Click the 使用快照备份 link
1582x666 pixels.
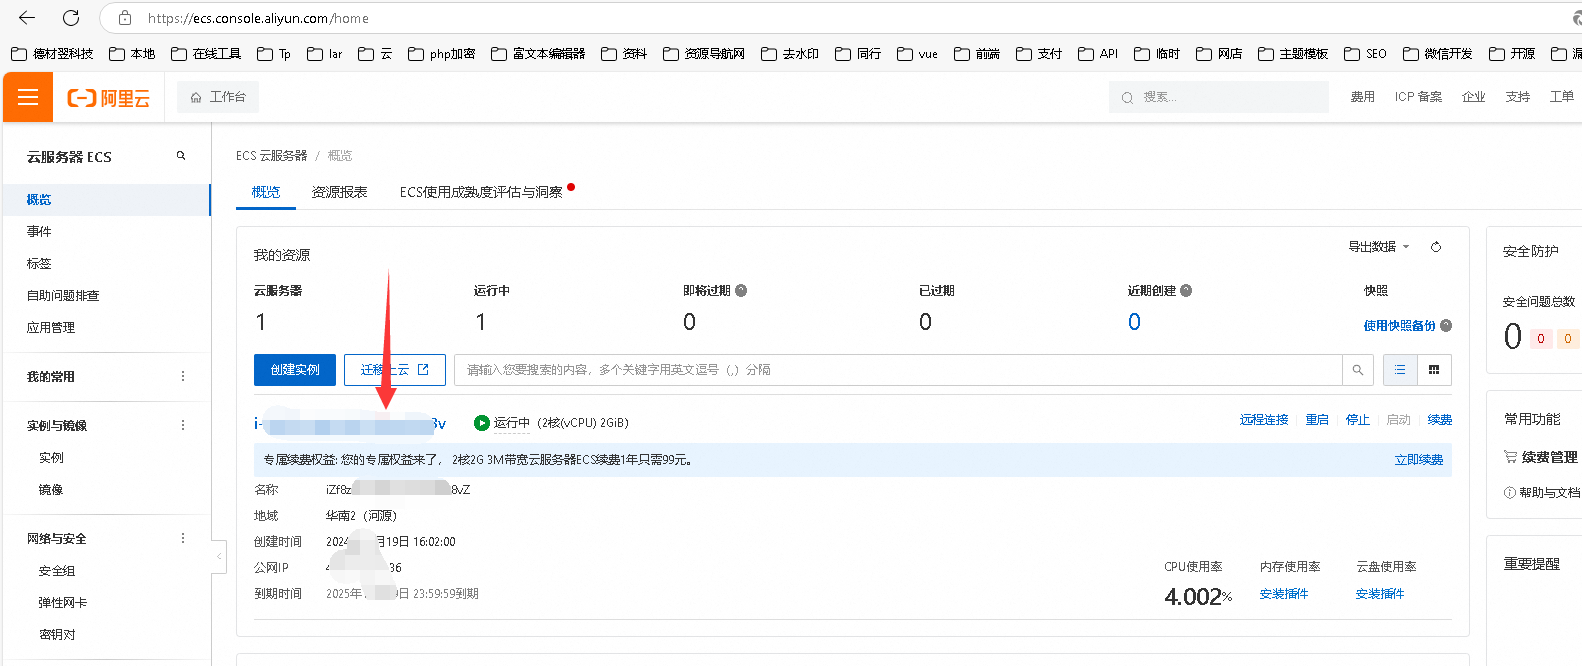click(x=1399, y=326)
